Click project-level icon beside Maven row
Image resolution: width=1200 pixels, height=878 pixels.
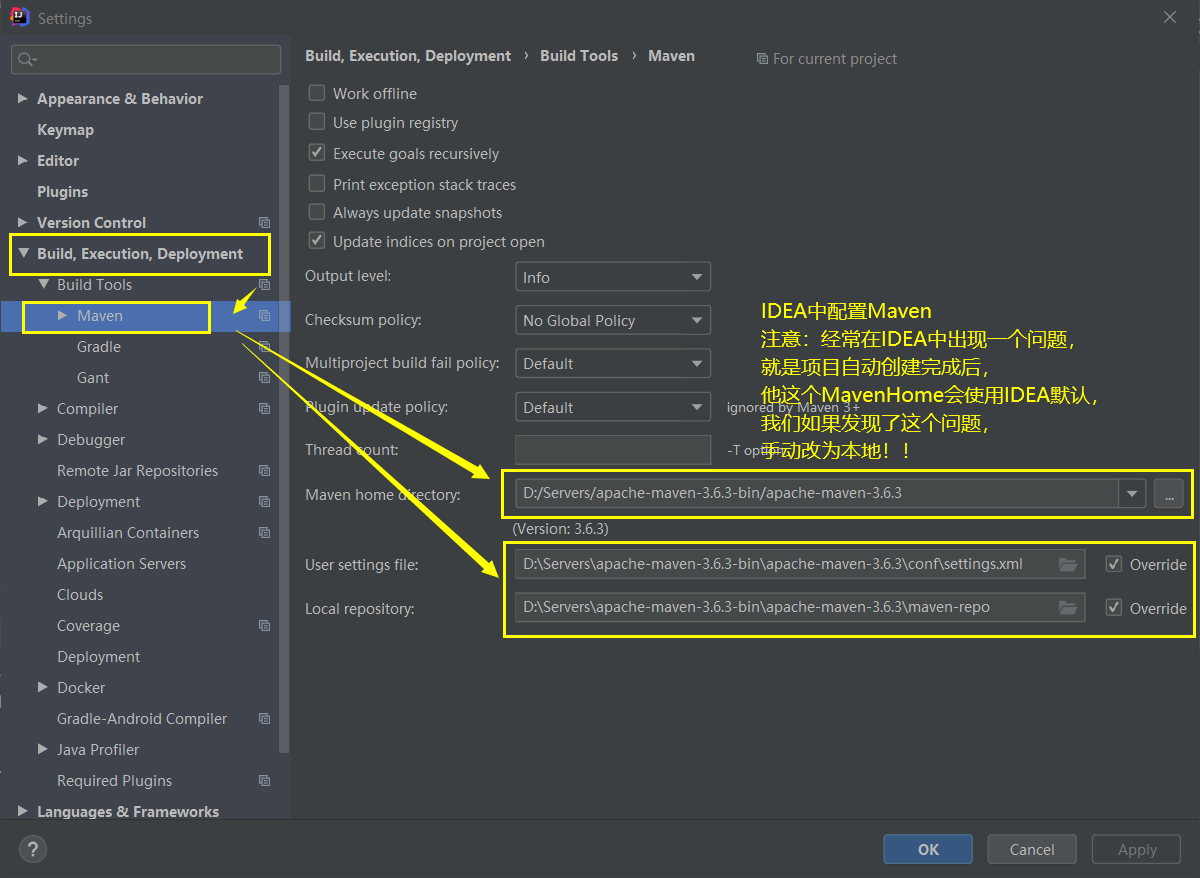coord(264,316)
